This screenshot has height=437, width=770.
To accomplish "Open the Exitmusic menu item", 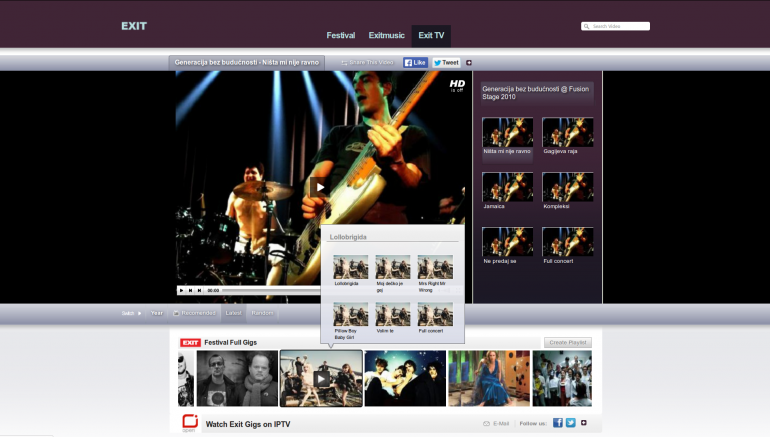I will click(x=386, y=35).
